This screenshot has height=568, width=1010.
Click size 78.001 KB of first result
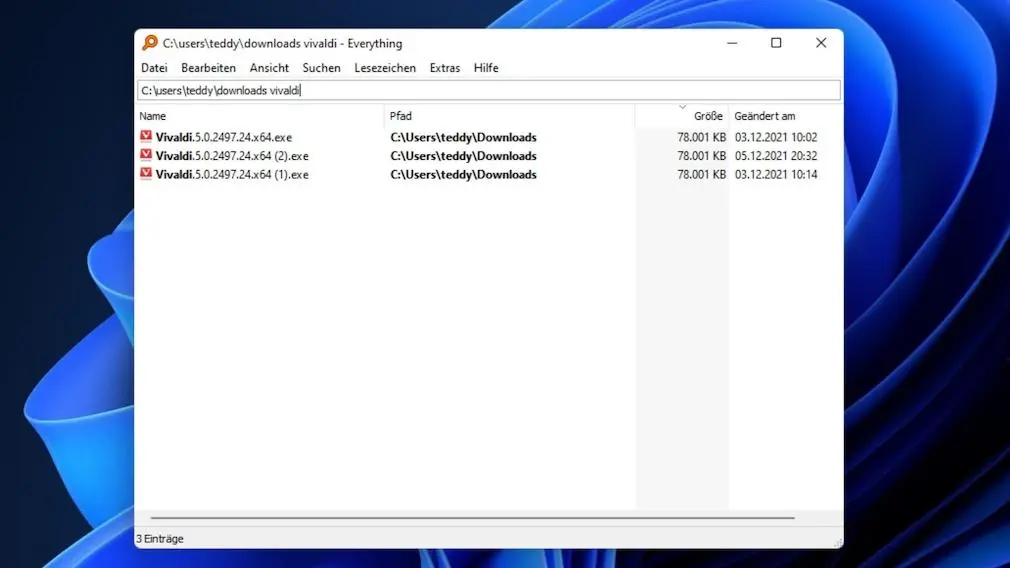701,137
